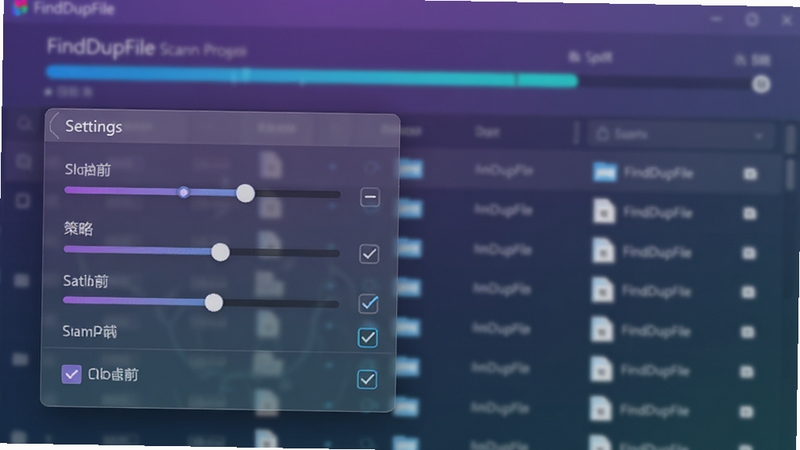The width and height of the screenshot is (800, 450).
Task: Click the chevron arrow of the header dropdown
Action: (x=759, y=136)
